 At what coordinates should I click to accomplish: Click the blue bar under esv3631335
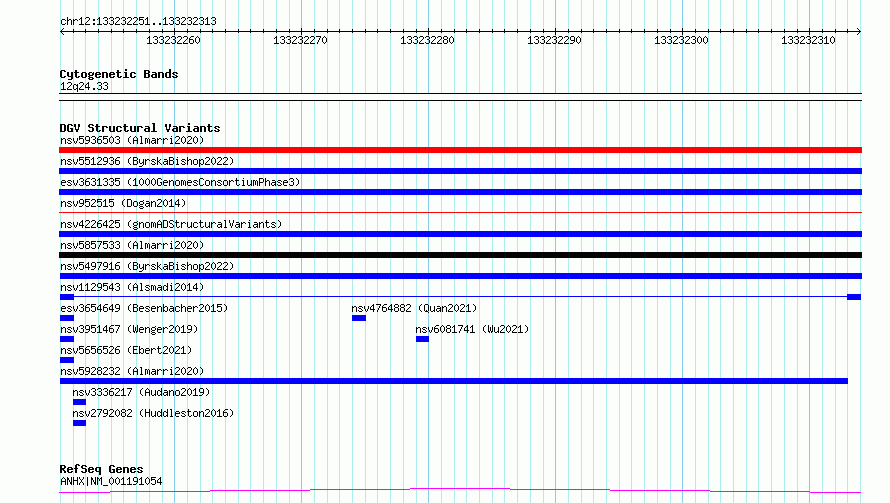point(460,192)
